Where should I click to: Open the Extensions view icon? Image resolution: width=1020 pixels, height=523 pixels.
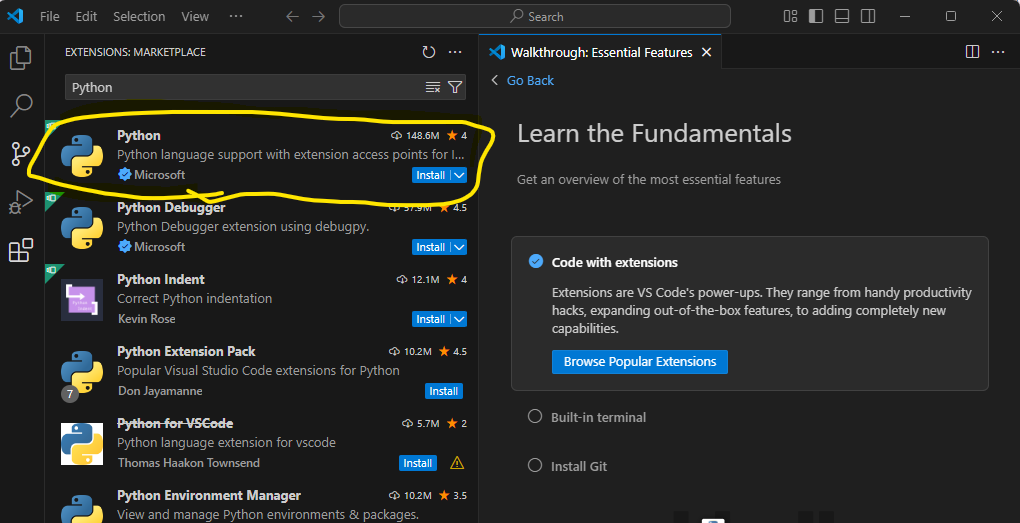[x=21, y=250]
